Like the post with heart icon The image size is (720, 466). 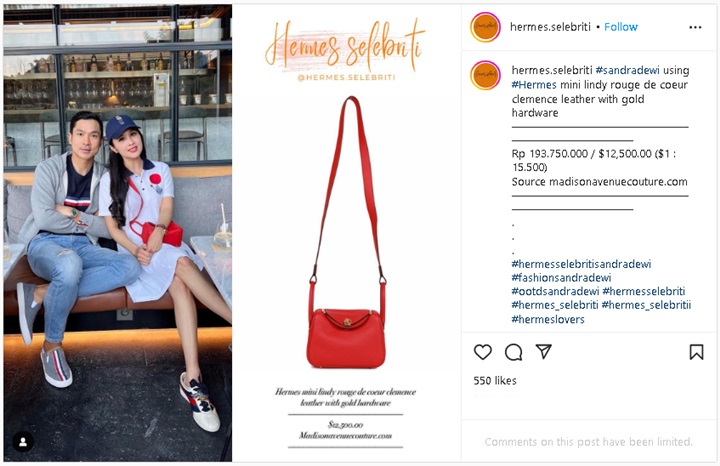(x=483, y=352)
